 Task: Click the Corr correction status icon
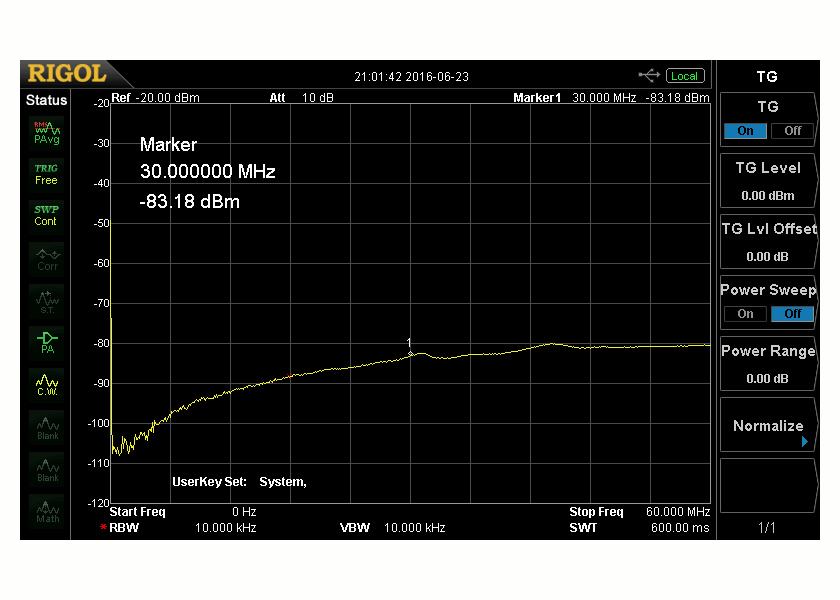click(46, 259)
